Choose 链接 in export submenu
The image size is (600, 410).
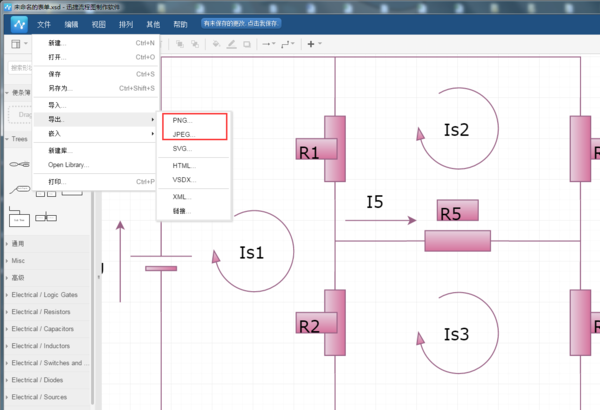click(194, 211)
